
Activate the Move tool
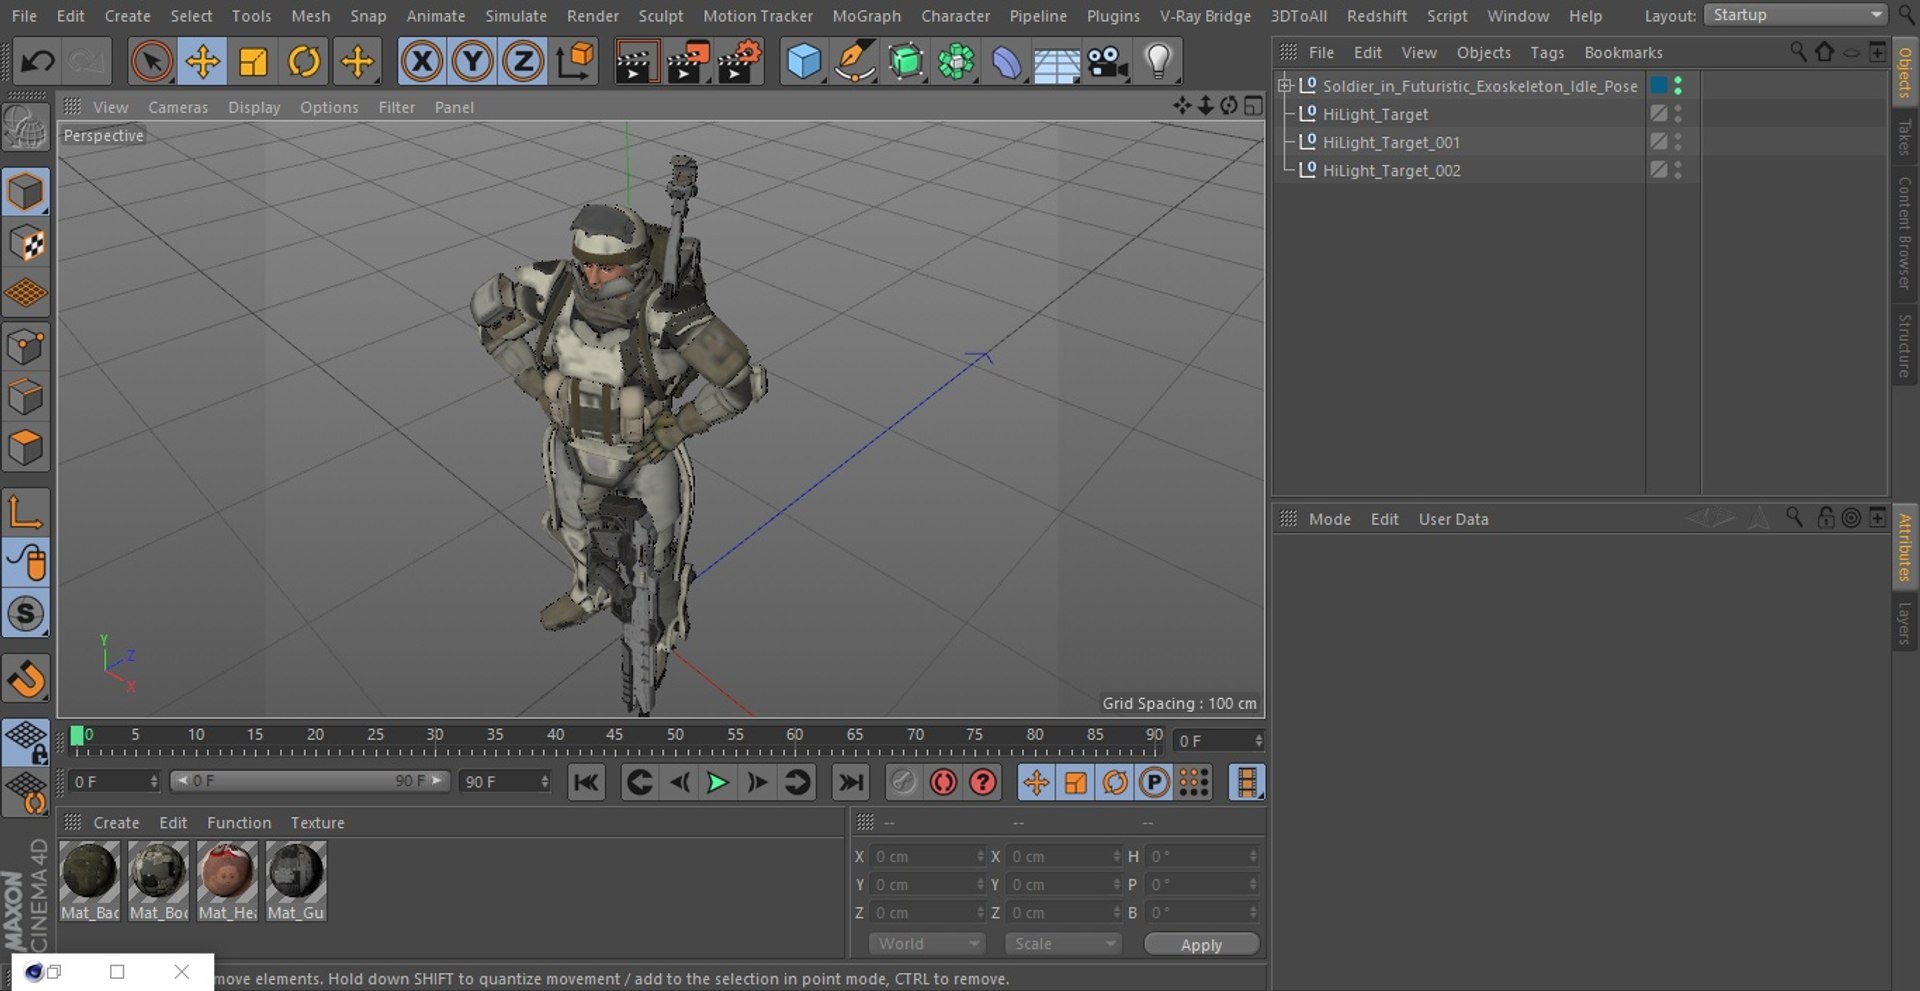[x=203, y=62]
